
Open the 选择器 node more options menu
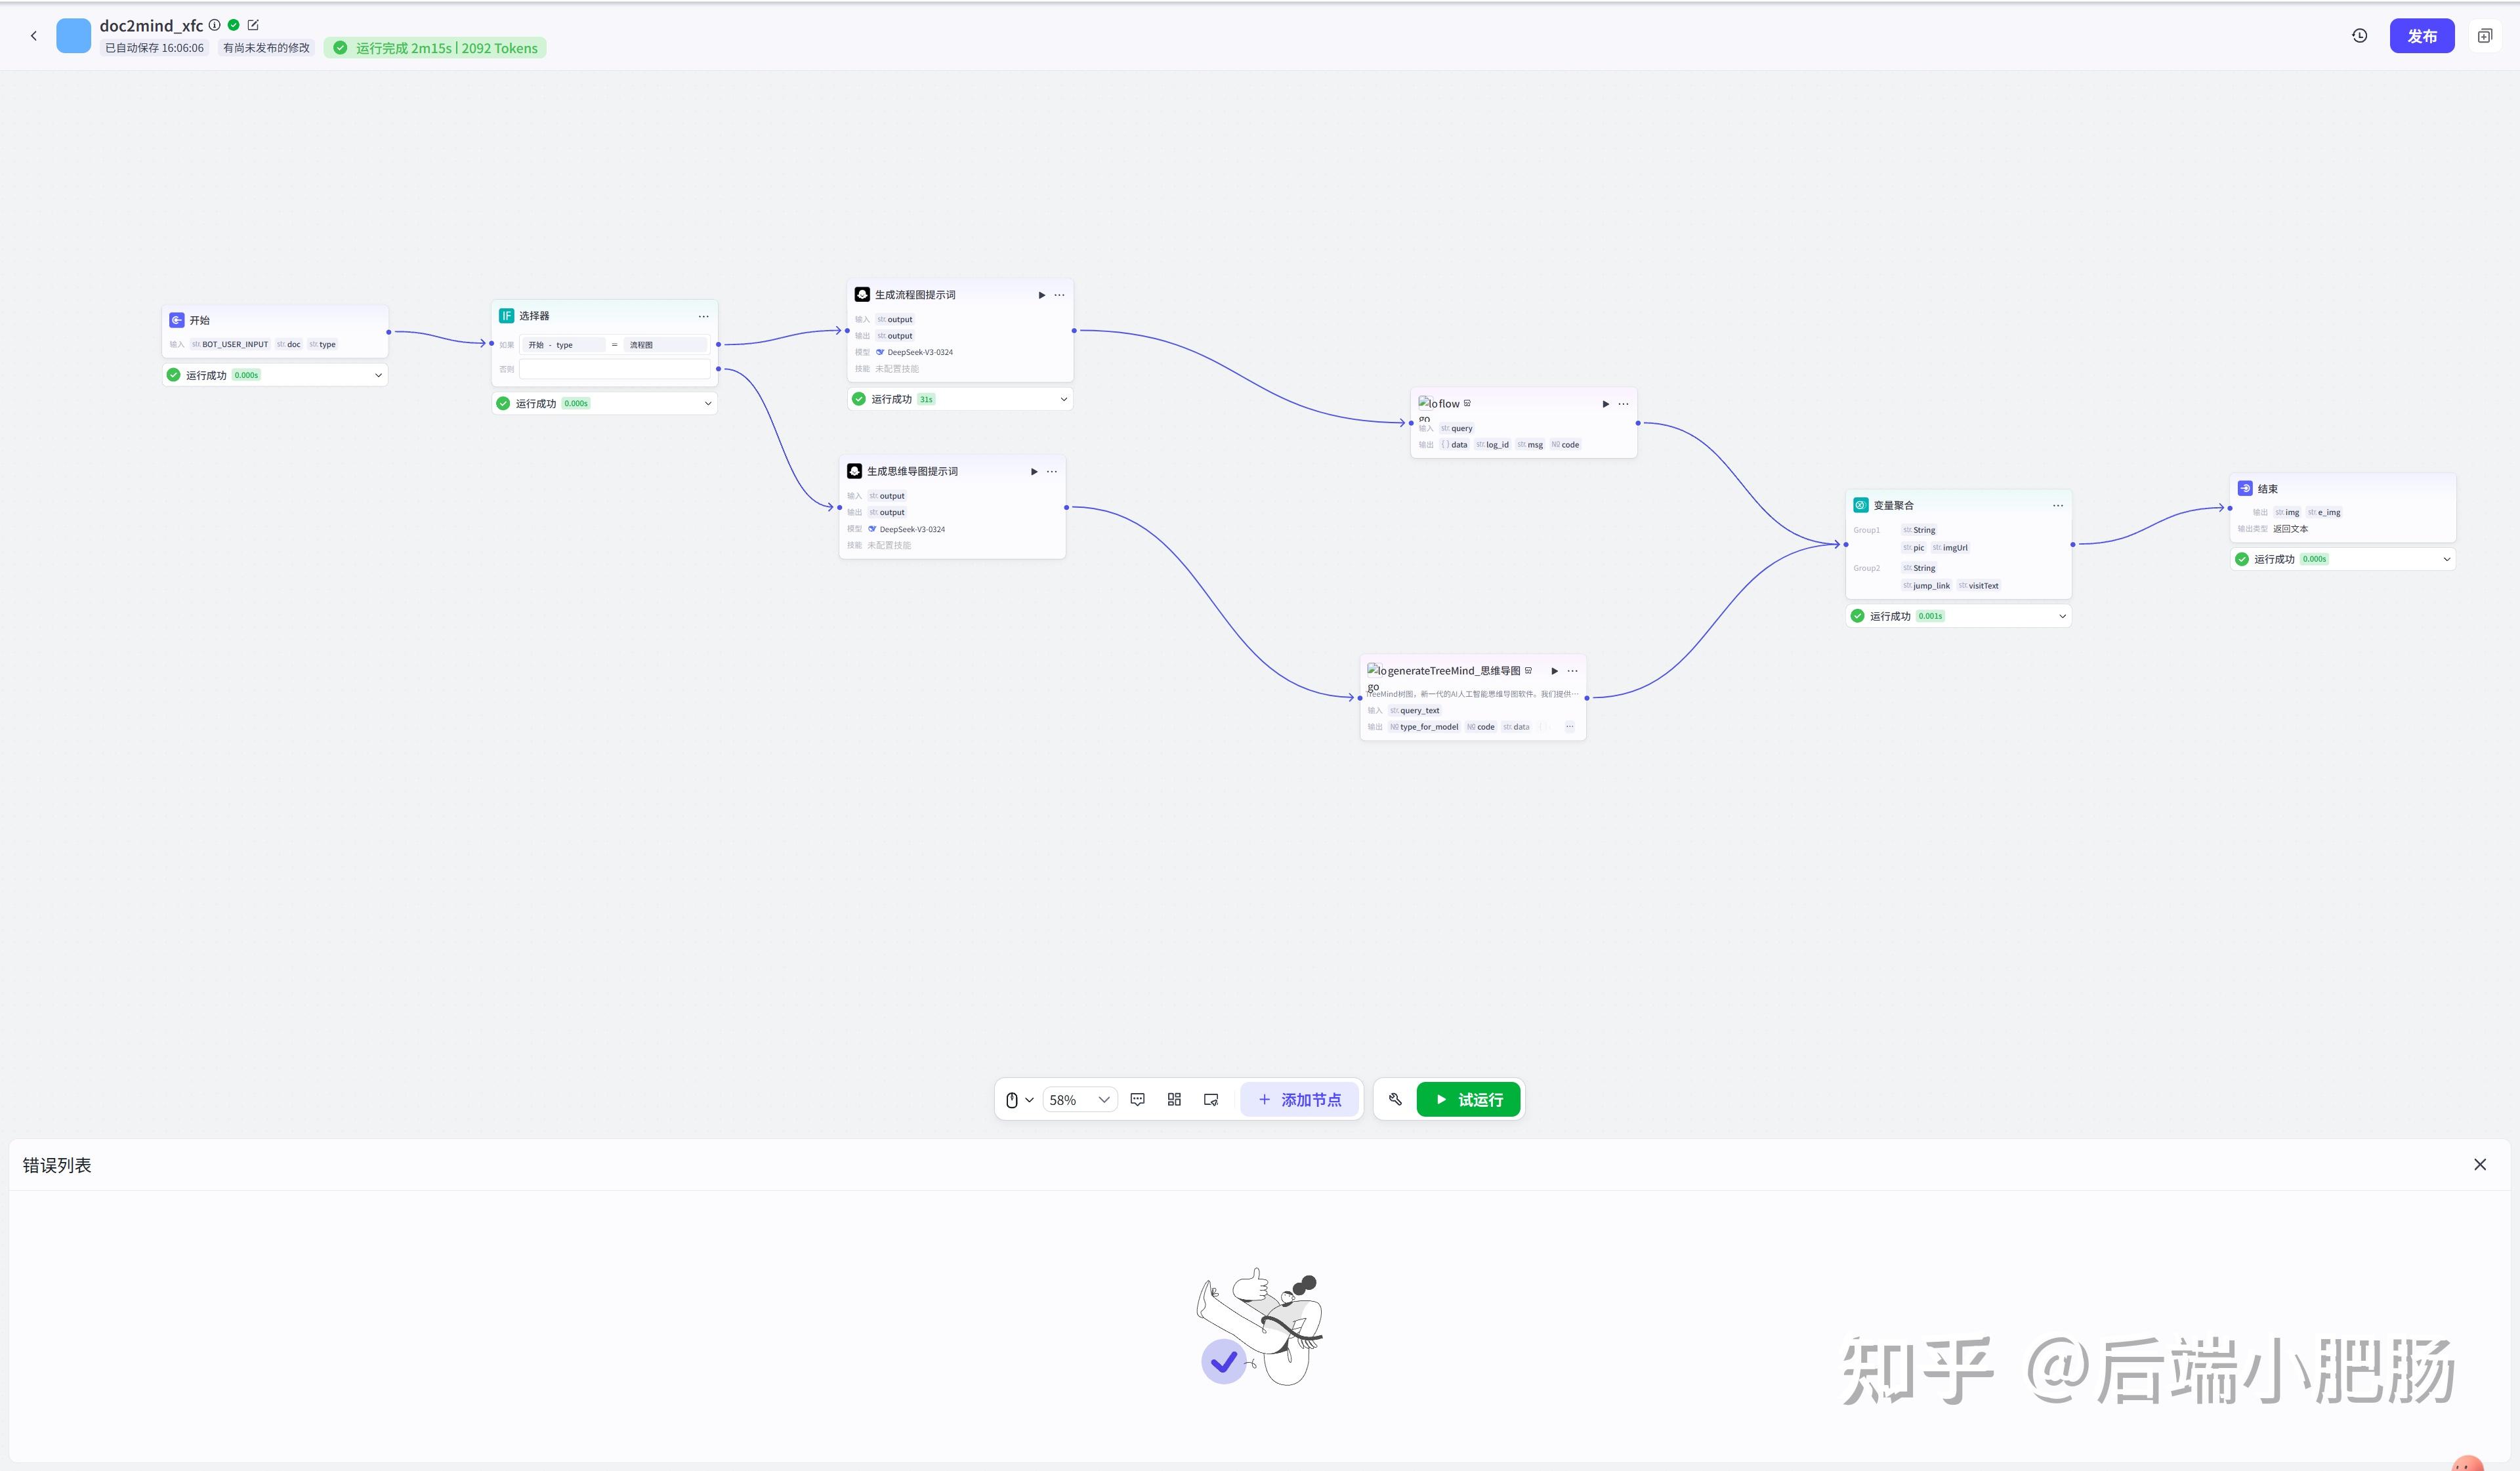point(703,316)
